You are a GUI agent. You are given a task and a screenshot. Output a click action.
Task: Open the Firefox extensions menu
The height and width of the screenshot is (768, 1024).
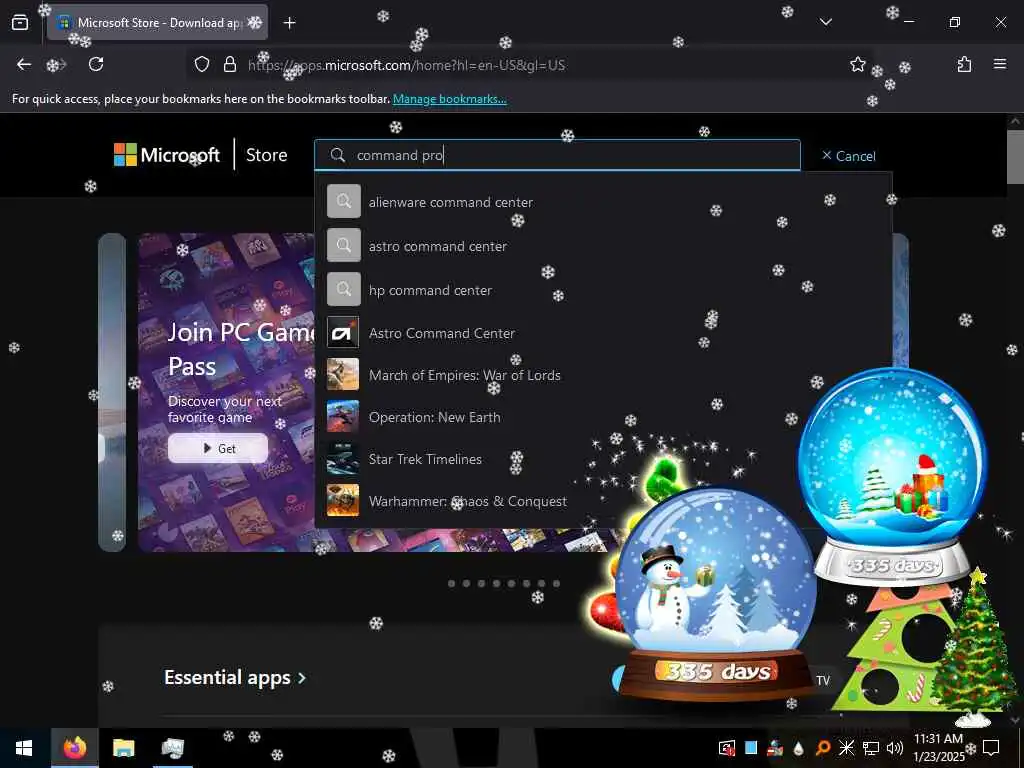click(x=964, y=64)
